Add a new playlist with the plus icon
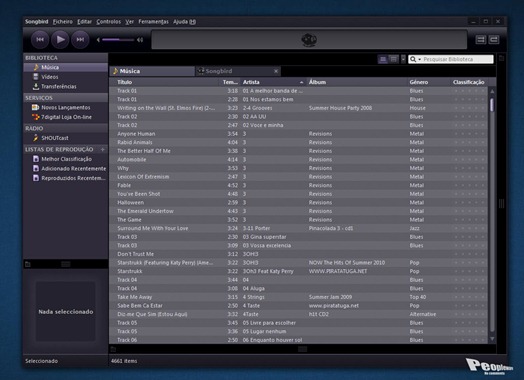The width and height of the screenshot is (524, 380). tap(103, 149)
